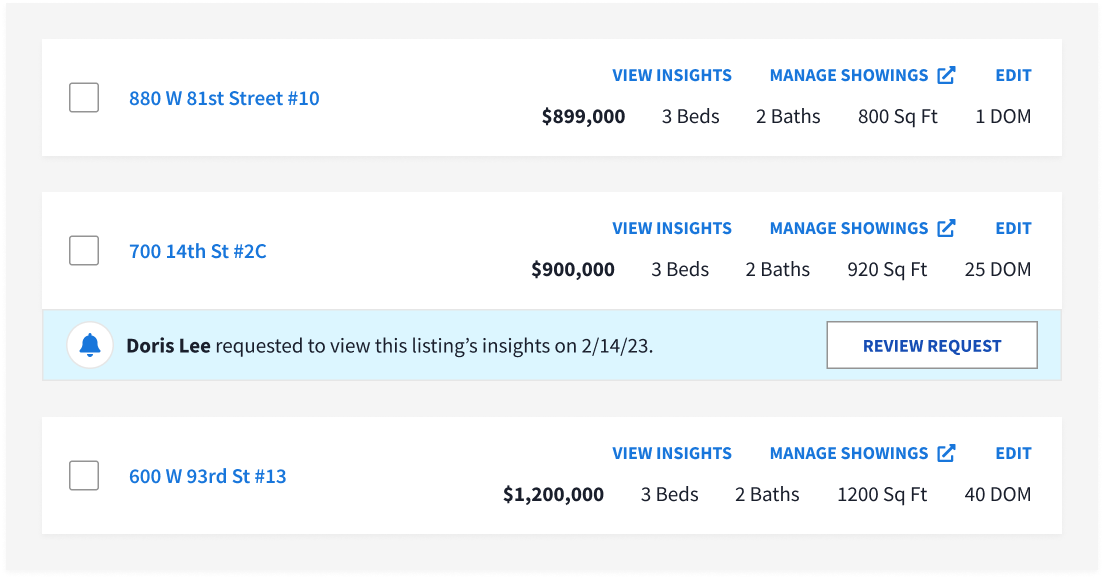Open the 700 14th St #2C listing link
This screenshot has height=579, width=1104.
coord(198,251)
